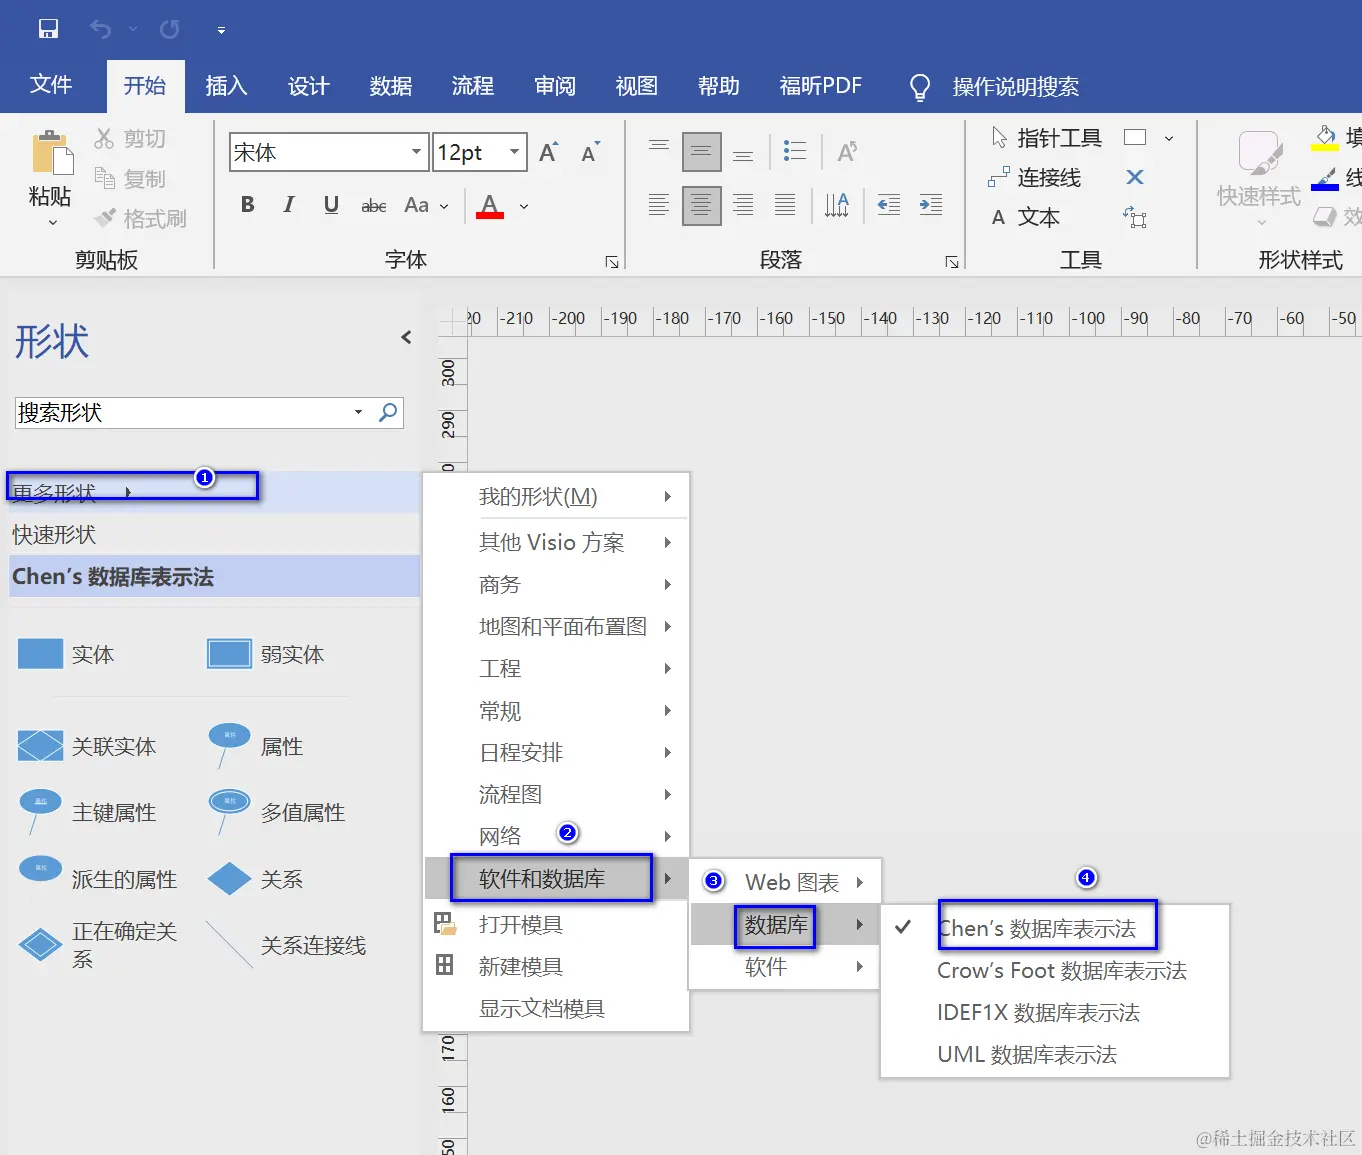This screenshot has width=1362, height=1155.
Task: Select the 弱实体 weak entity shape
Action: (266, 654)
